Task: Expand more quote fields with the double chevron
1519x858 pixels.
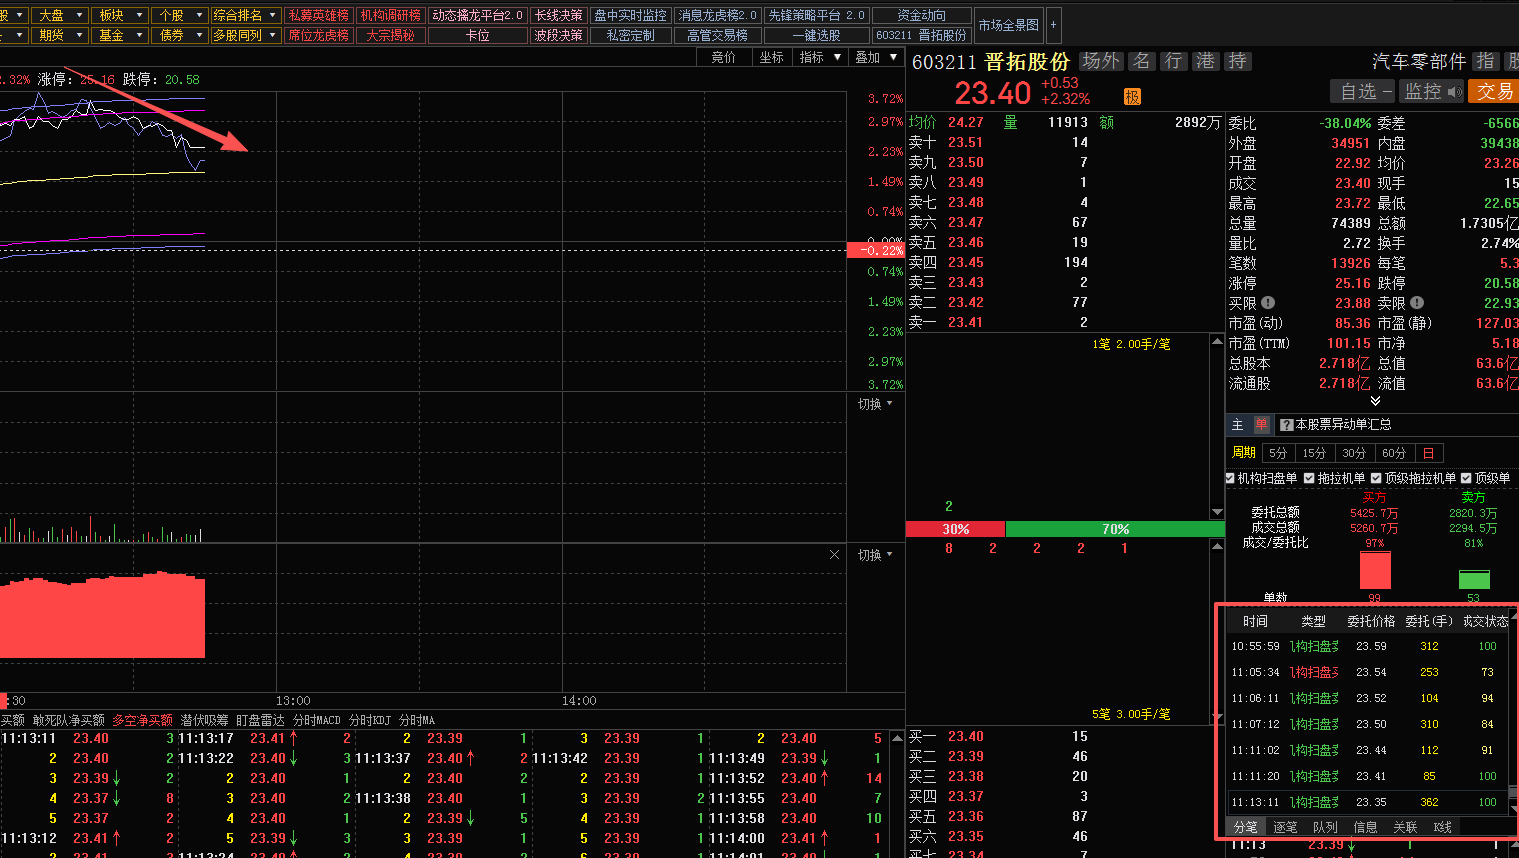Action: tap(1375, 401)
